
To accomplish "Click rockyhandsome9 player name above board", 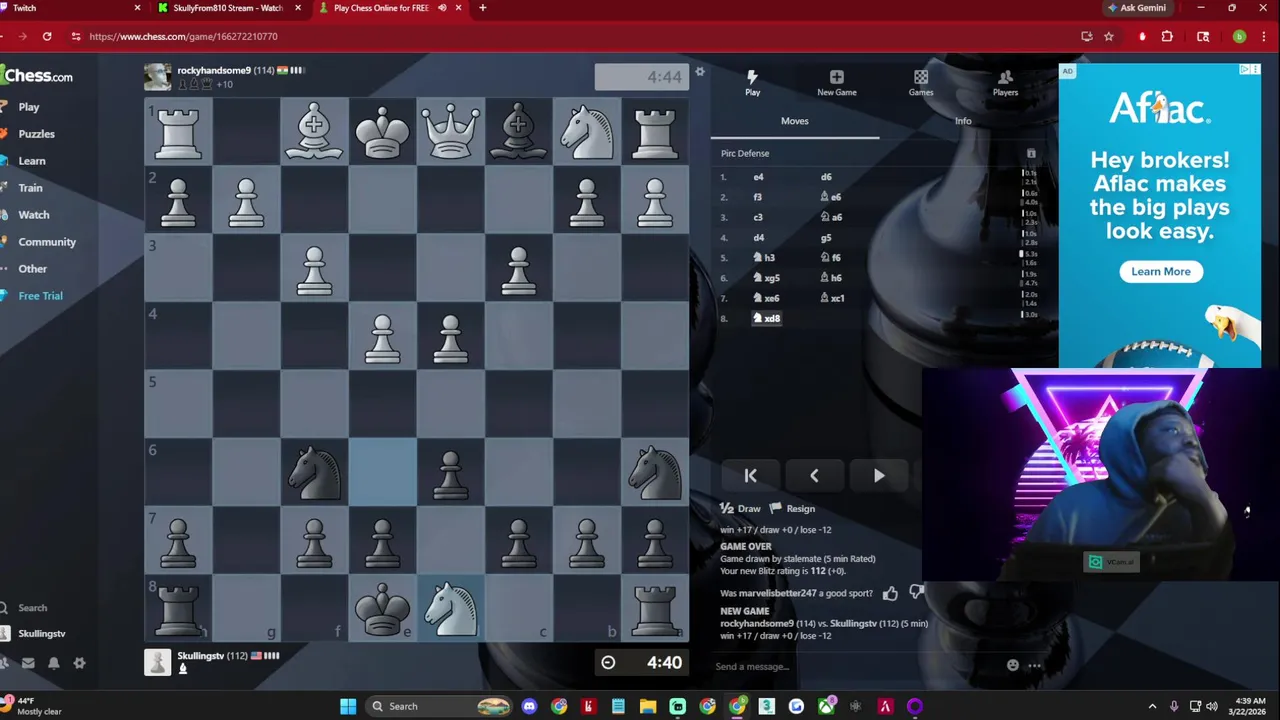I will pos(213,71).
